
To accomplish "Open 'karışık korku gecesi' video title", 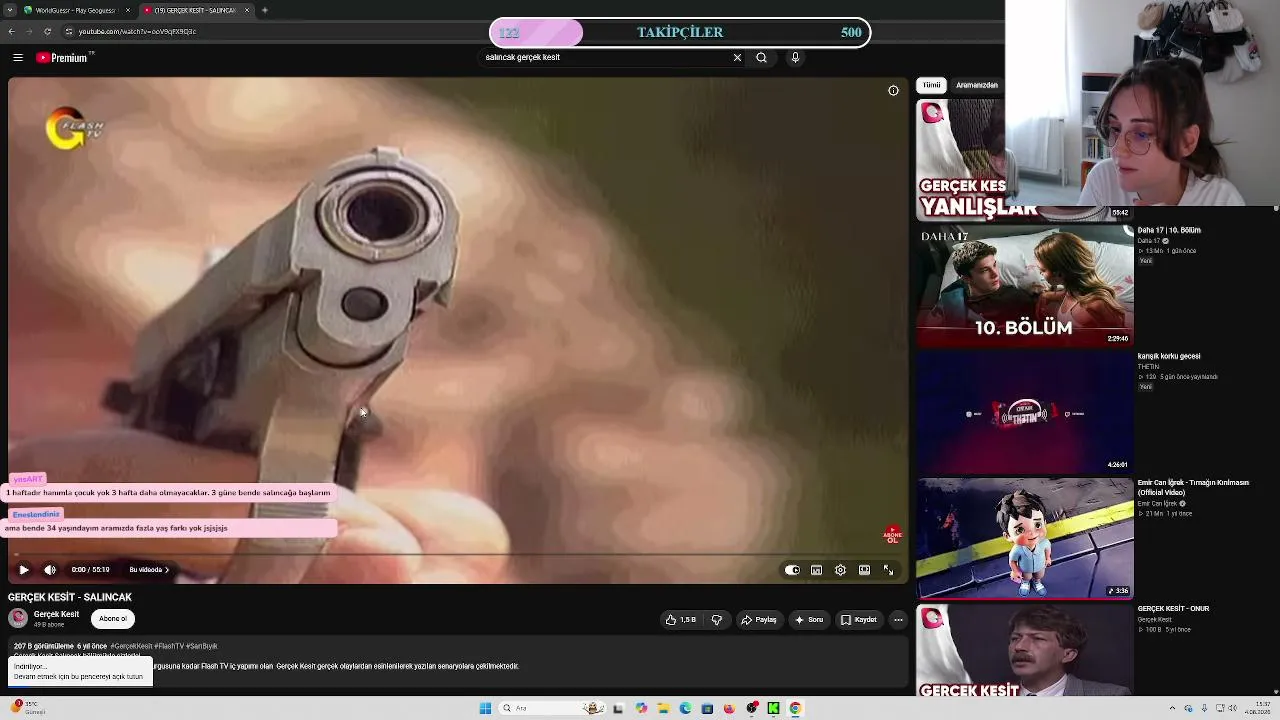I will 1169,356.
